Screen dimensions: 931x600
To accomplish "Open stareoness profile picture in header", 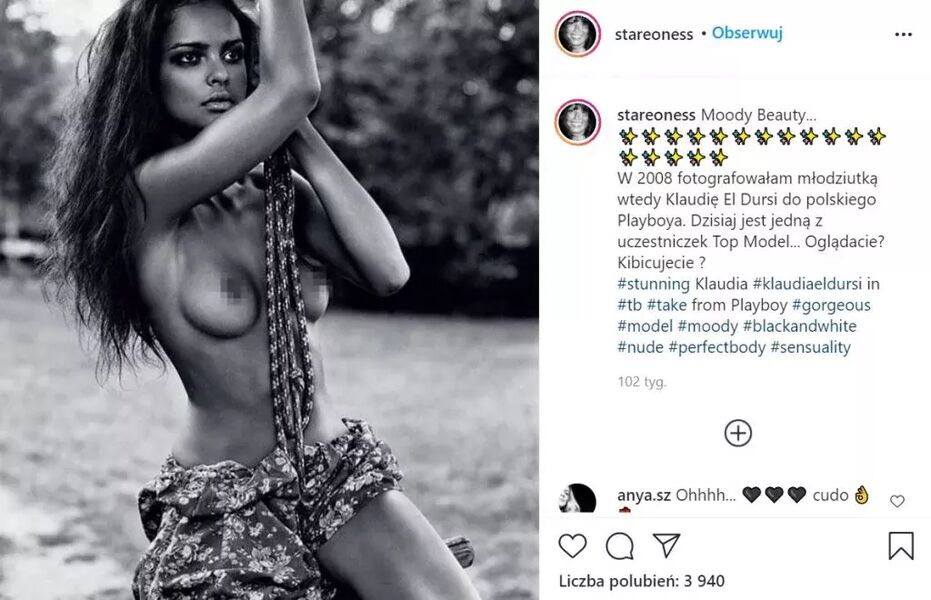I will (x=578, y=34).
